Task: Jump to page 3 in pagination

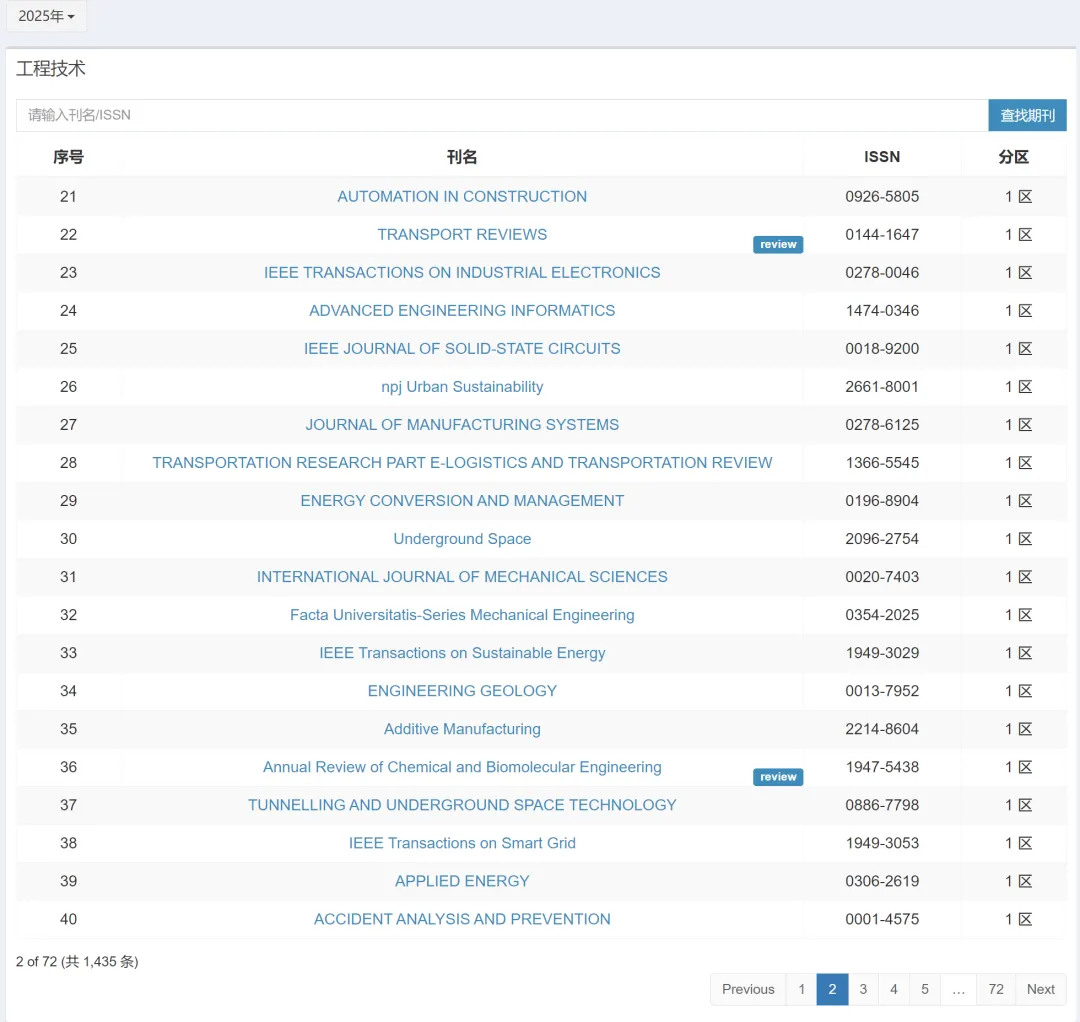Action: point(863,989)
